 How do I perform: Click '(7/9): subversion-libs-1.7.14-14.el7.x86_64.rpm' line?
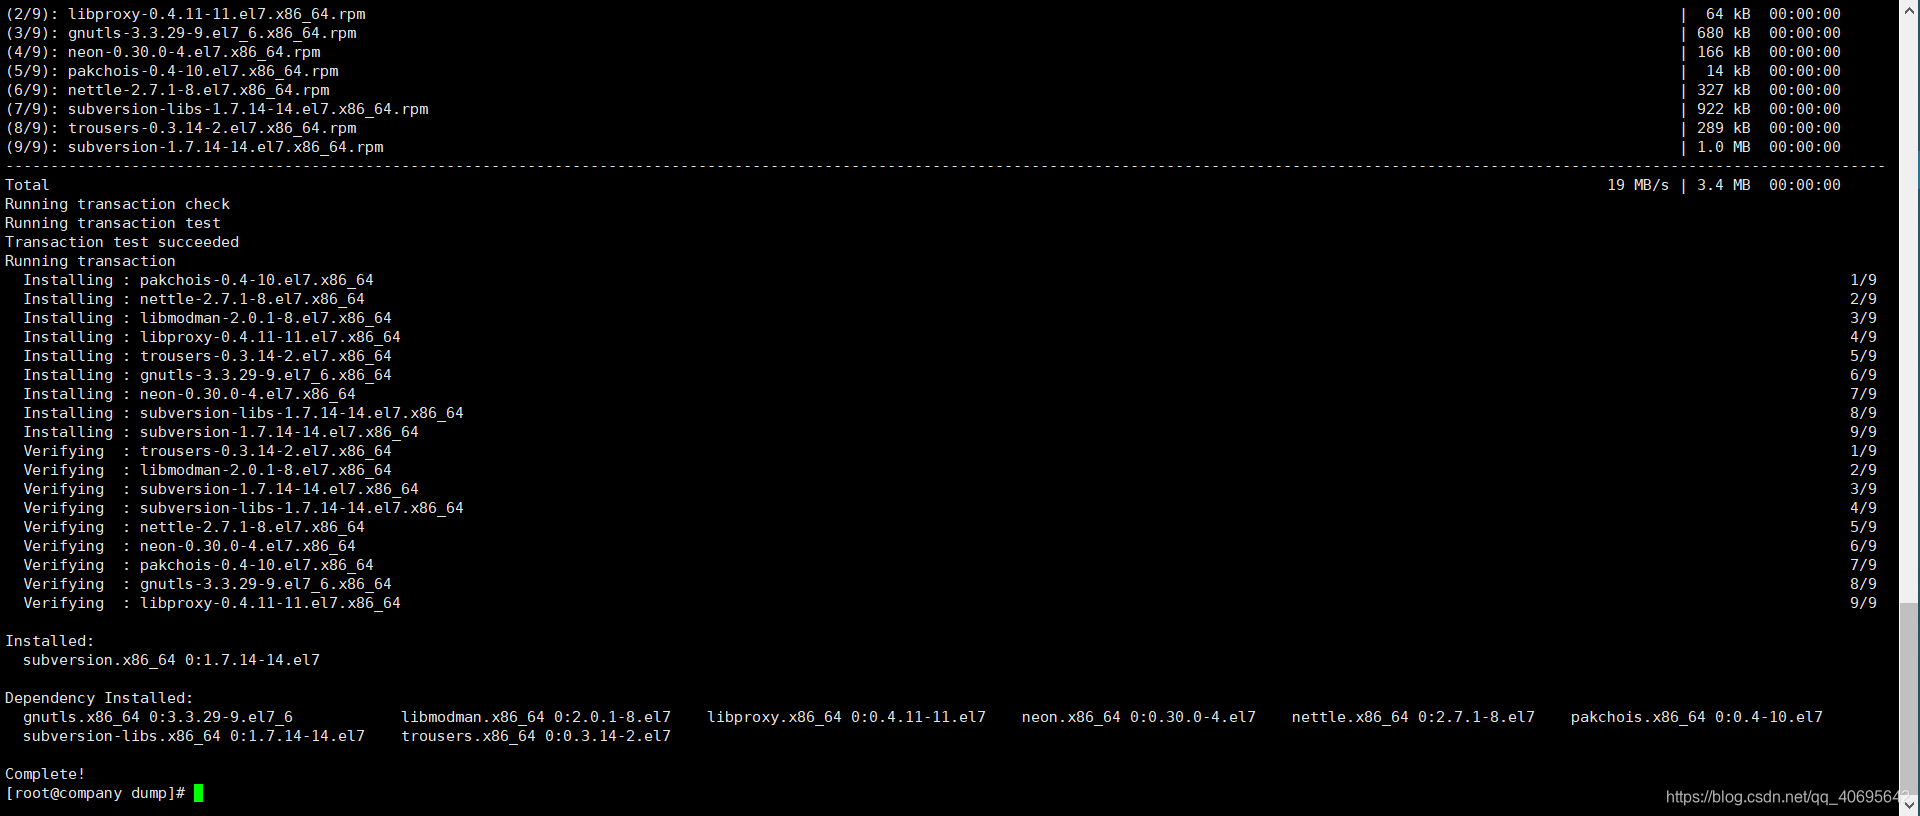tap(217, 109)
